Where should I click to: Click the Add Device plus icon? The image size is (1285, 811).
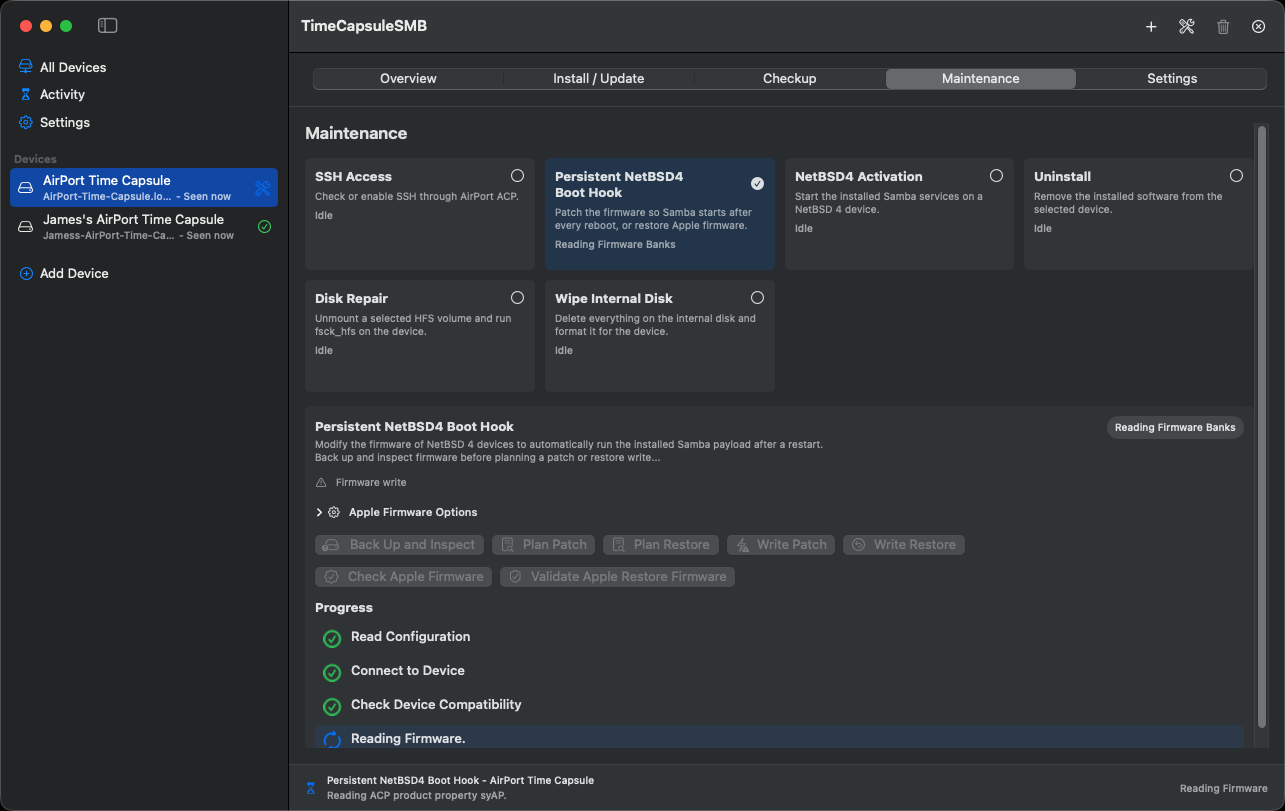tap(26, 273)
